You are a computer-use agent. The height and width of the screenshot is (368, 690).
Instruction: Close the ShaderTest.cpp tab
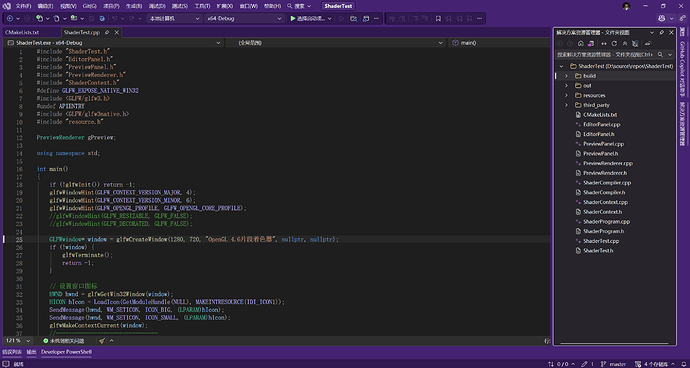[117, 33]
